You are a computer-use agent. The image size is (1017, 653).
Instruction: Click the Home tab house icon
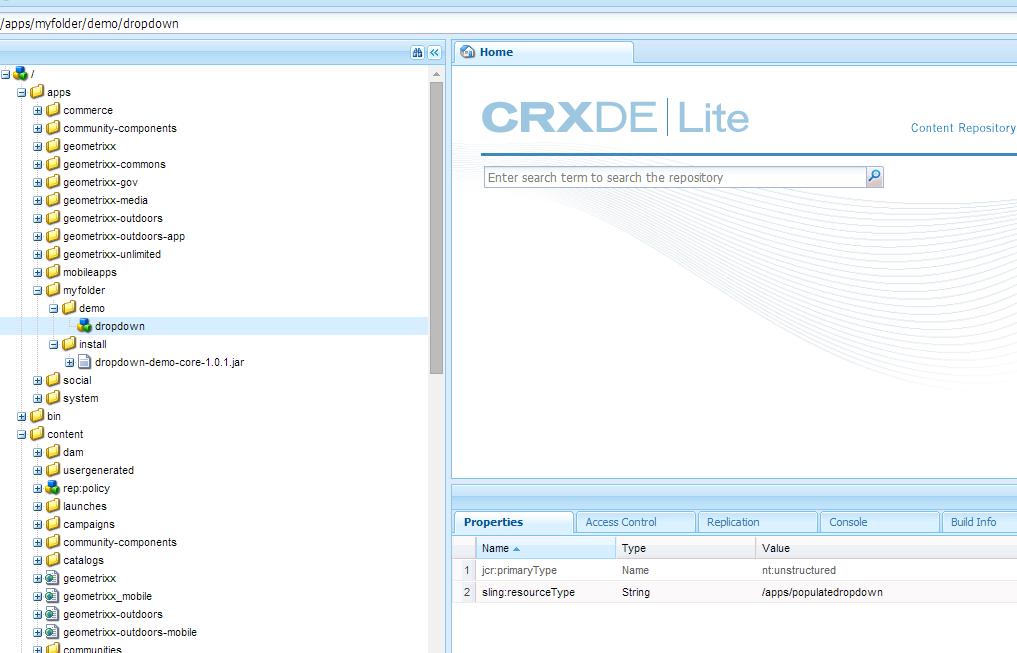click(468, 52)
